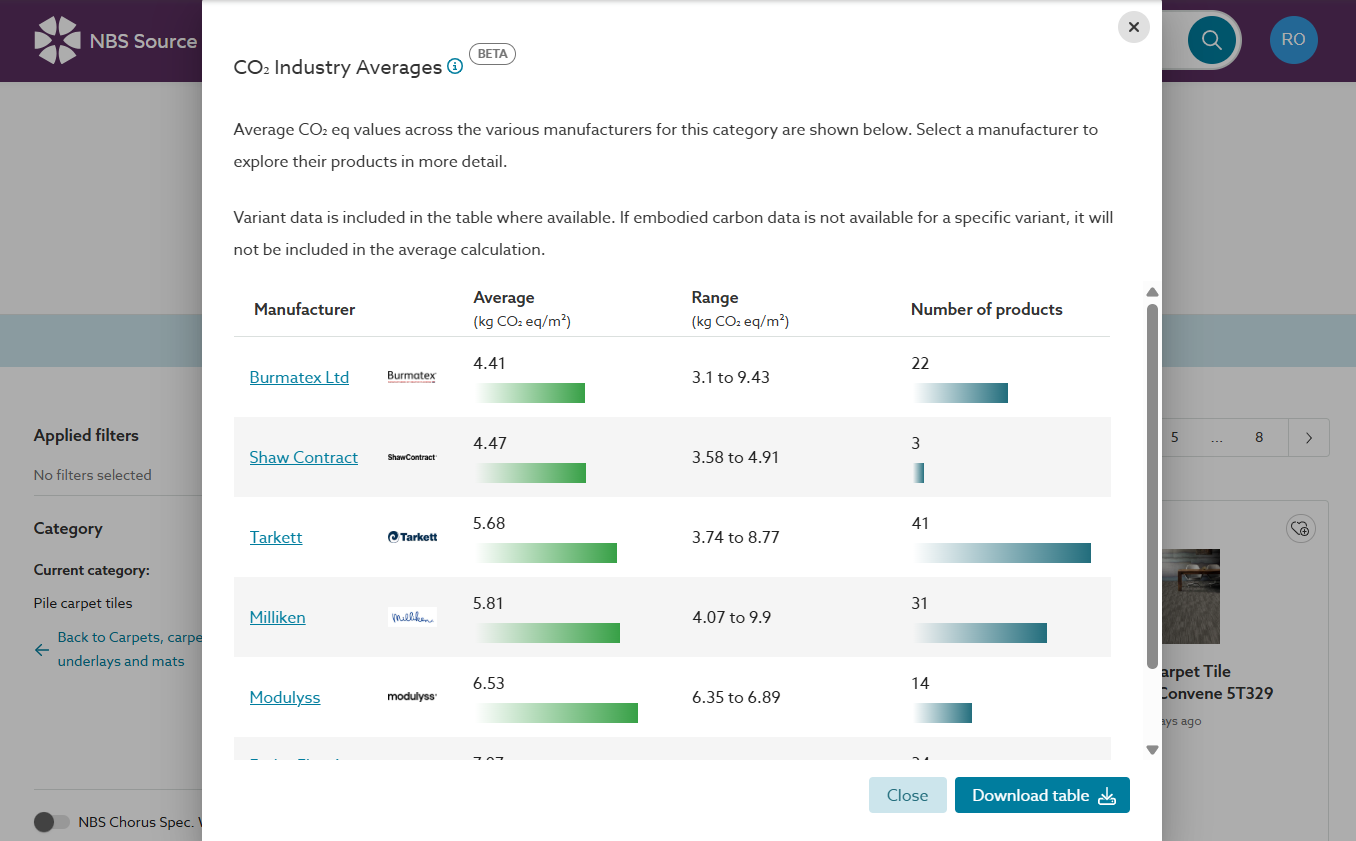
Task: Click the range value 3.74 to 8.77
Action: [x=735, y=537]
